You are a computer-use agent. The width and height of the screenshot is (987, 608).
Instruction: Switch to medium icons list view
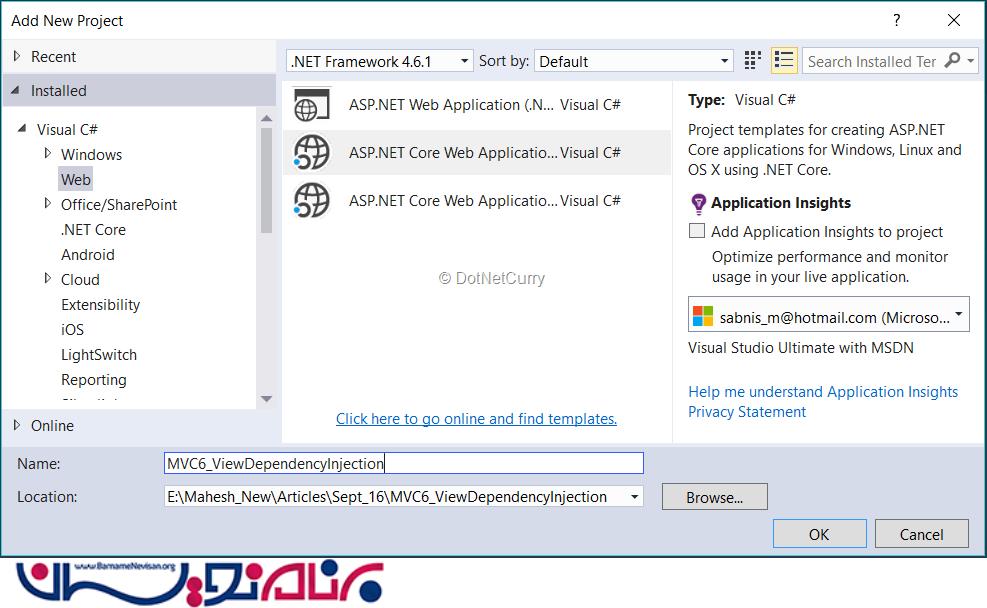pyautogui.click(x=784, y=61)
